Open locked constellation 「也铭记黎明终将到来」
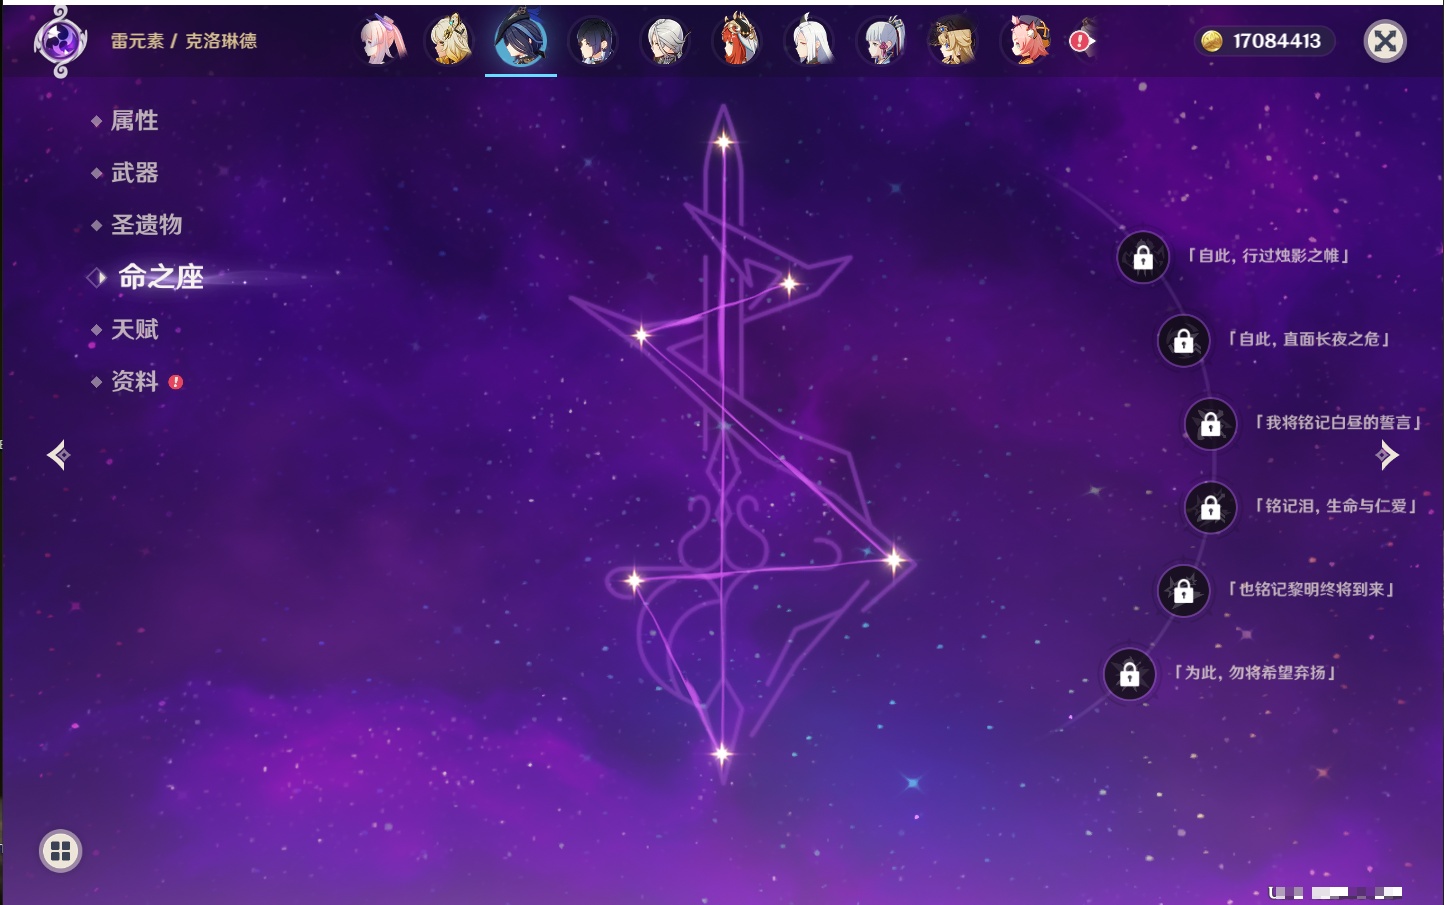Image resolution: width=1444 pixels, height=905 pixels. [x=1183, y=591]
